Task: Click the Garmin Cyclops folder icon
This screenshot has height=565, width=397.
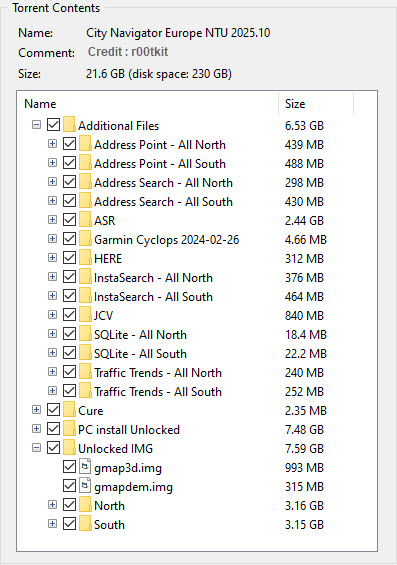Action: point(85,239)
